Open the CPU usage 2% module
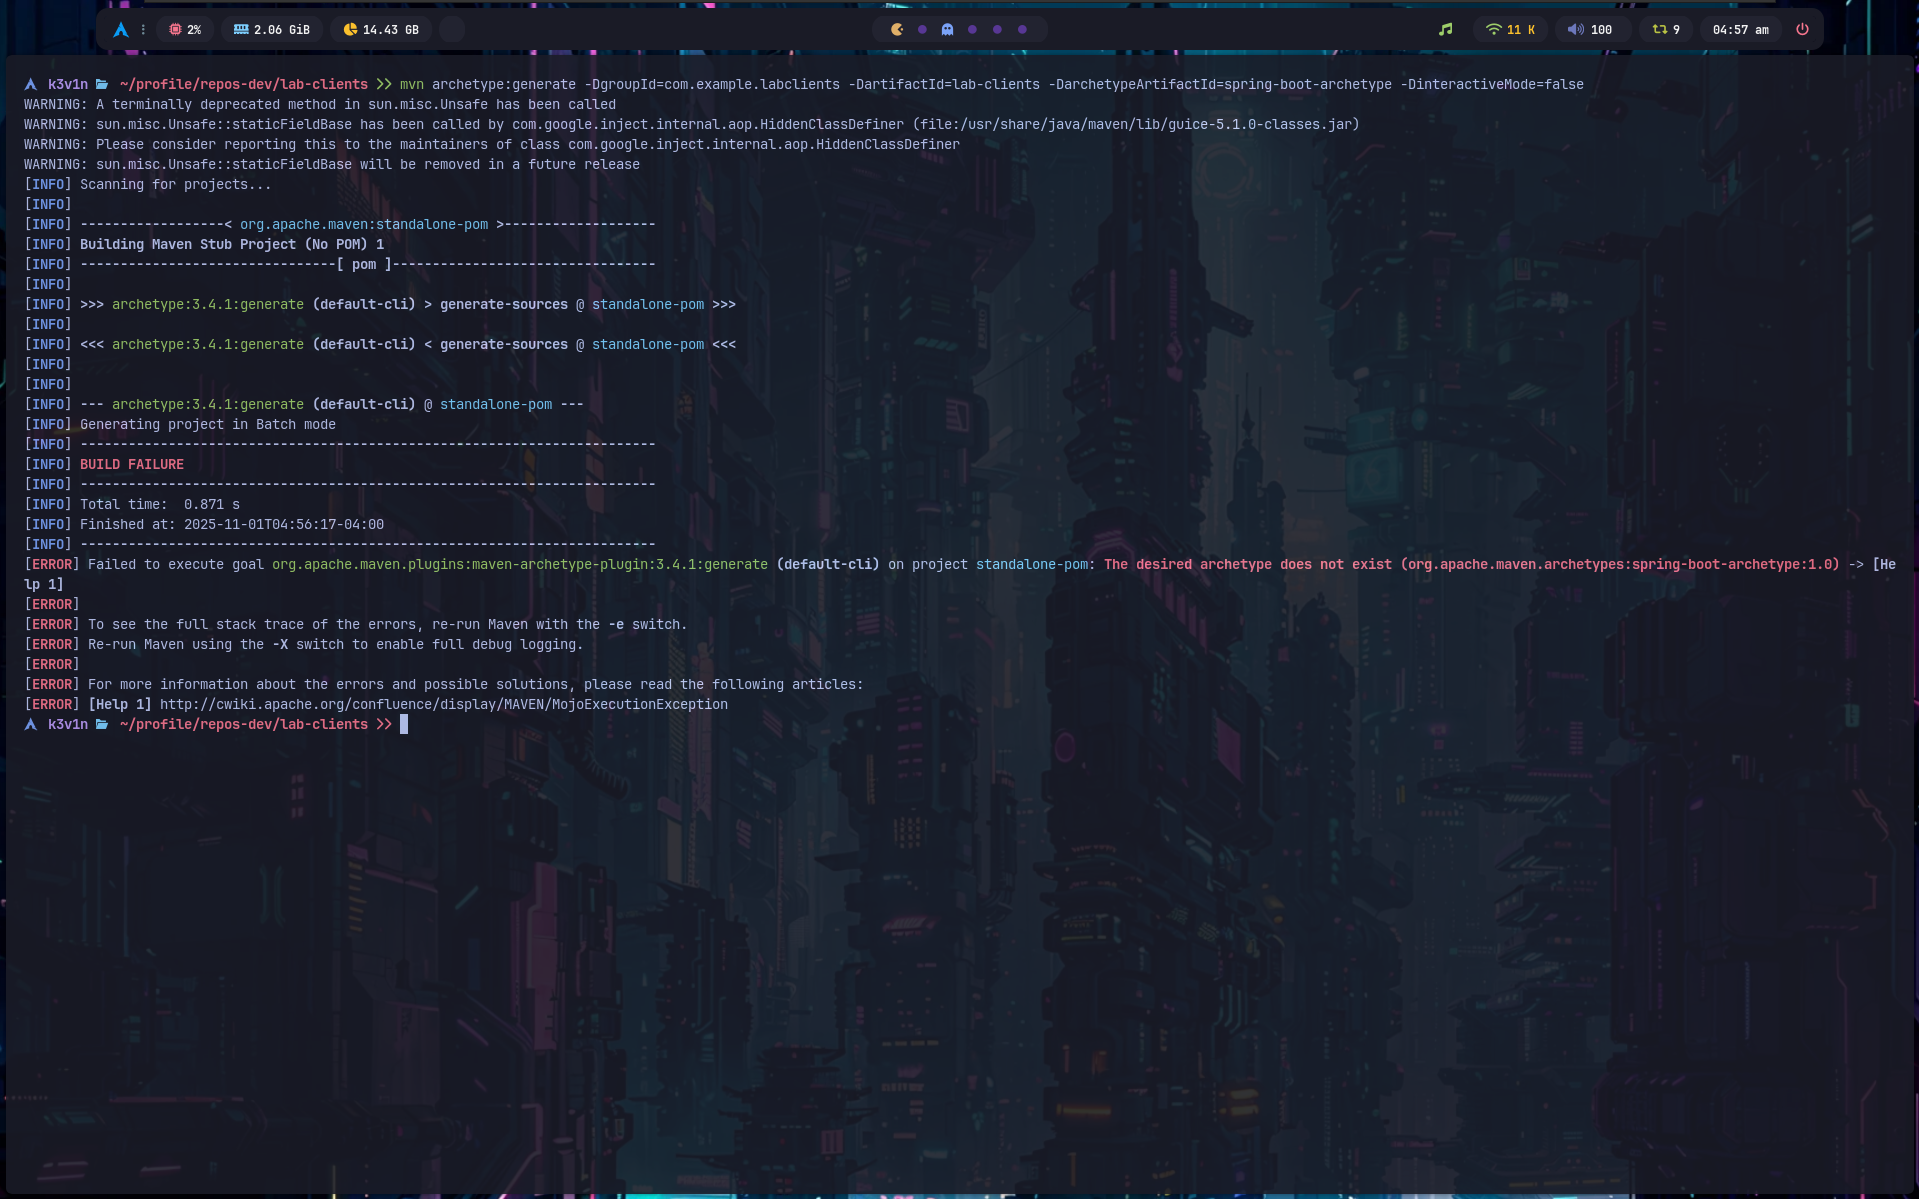Image resolution: width=1919 pixels, height=1199 pixels. (x=185, y=30)
